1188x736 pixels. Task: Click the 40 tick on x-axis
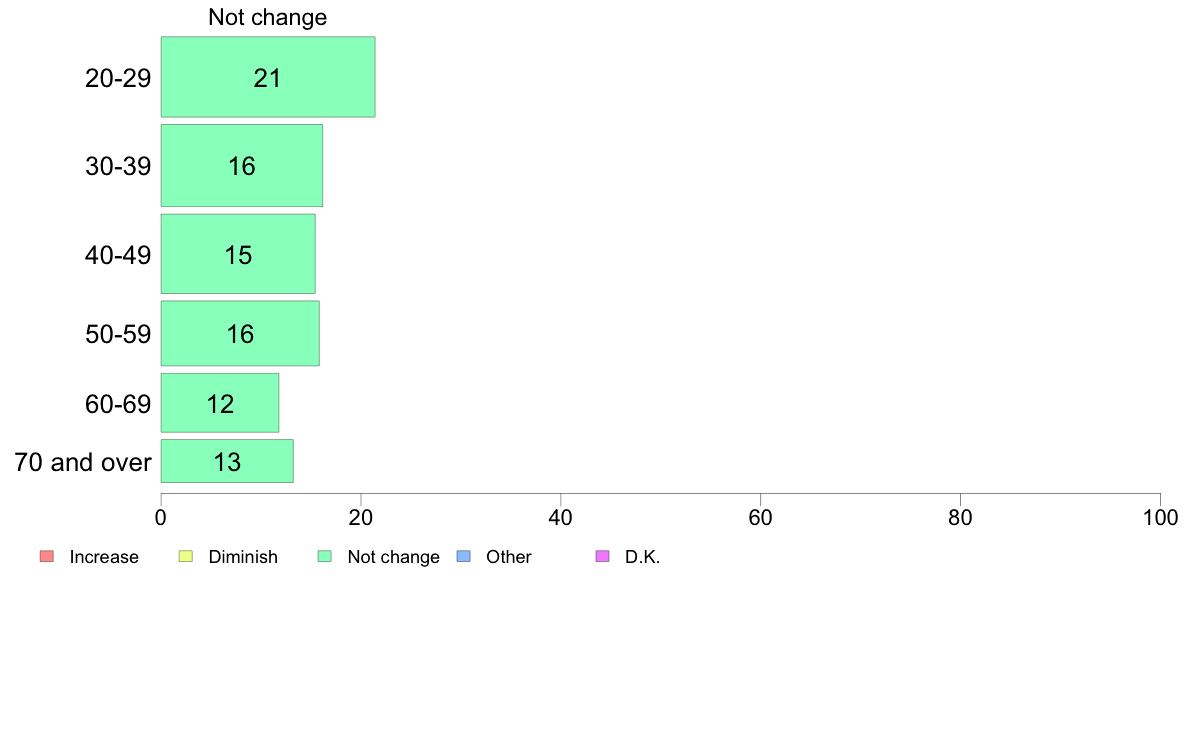coord(561,518)
